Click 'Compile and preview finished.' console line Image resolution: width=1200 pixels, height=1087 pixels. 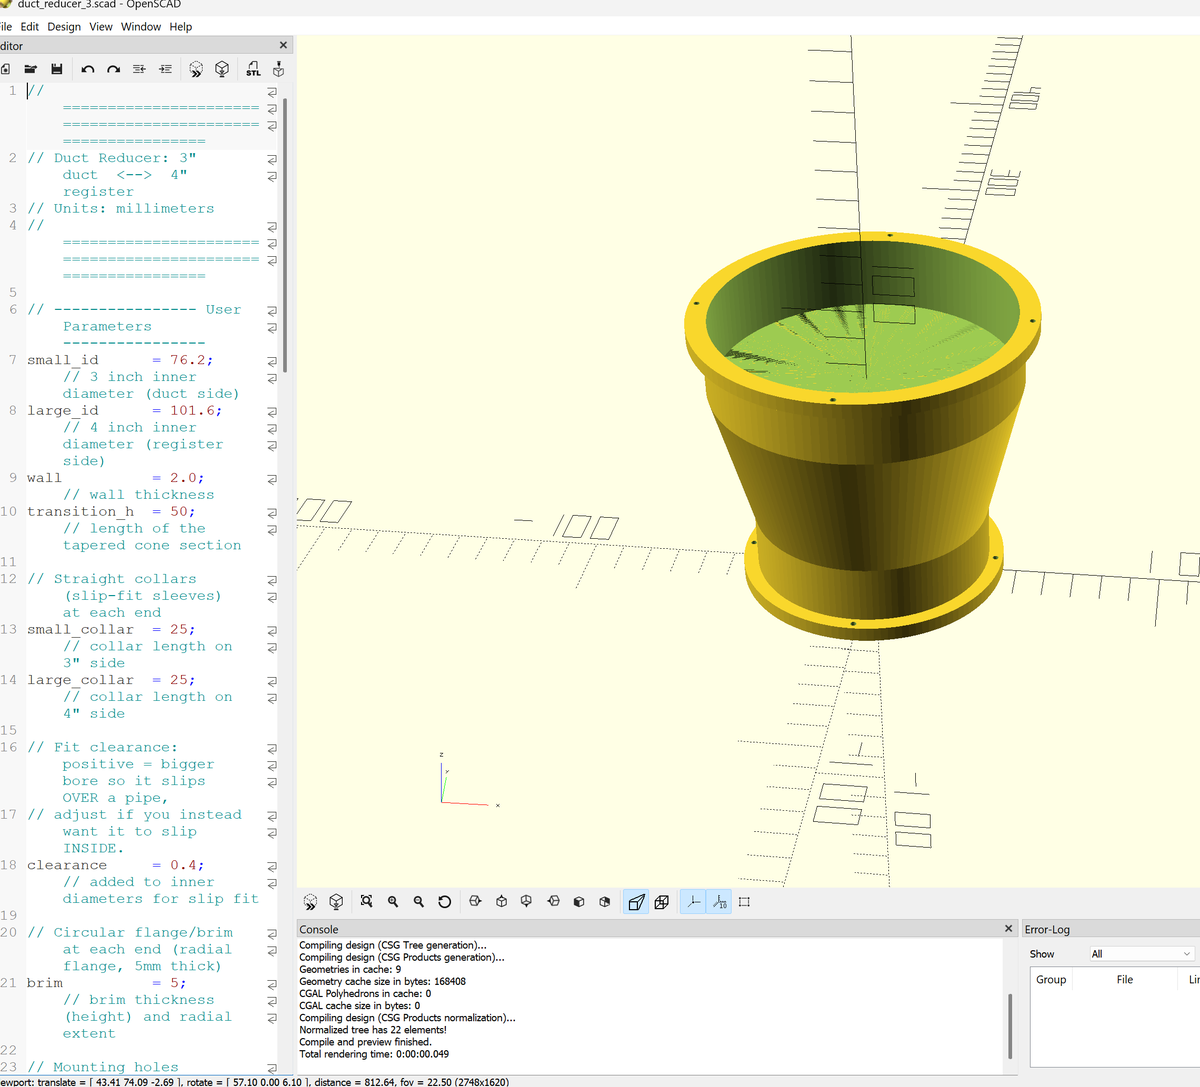click(366, 1042)
